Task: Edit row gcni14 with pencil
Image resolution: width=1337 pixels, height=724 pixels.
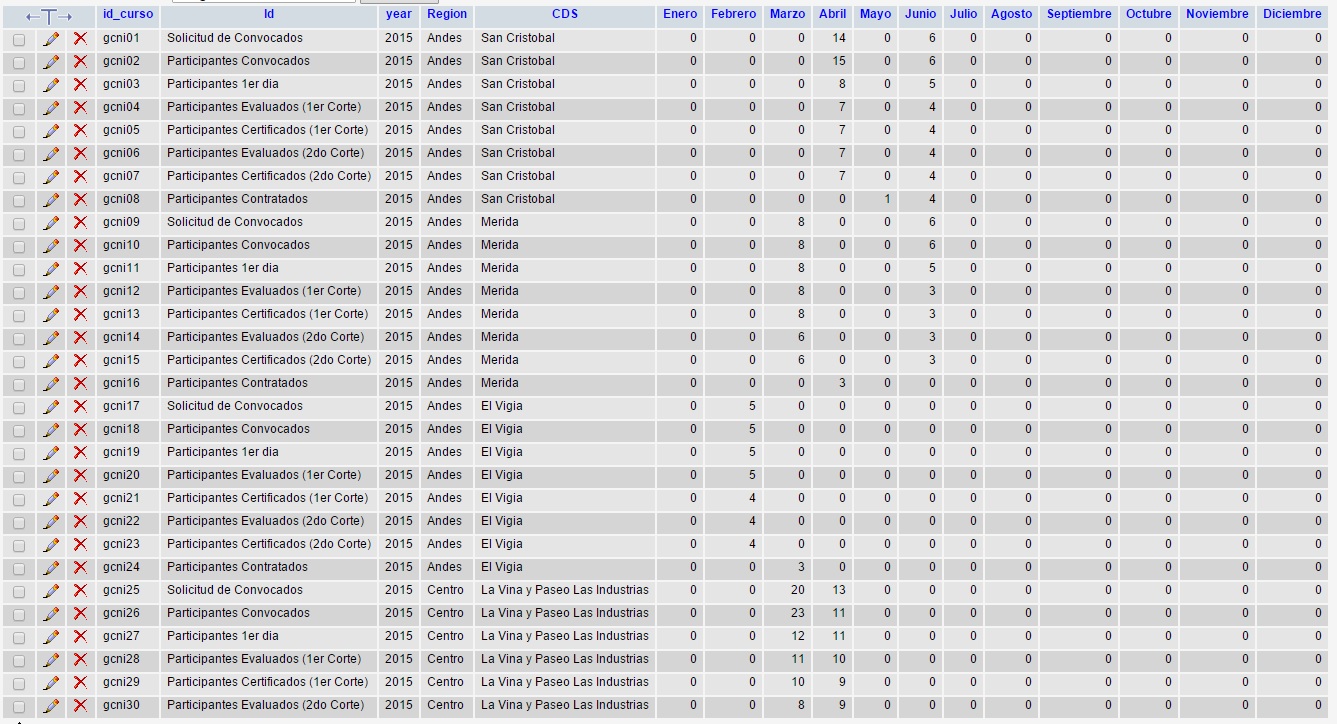Action: [51, 337]
